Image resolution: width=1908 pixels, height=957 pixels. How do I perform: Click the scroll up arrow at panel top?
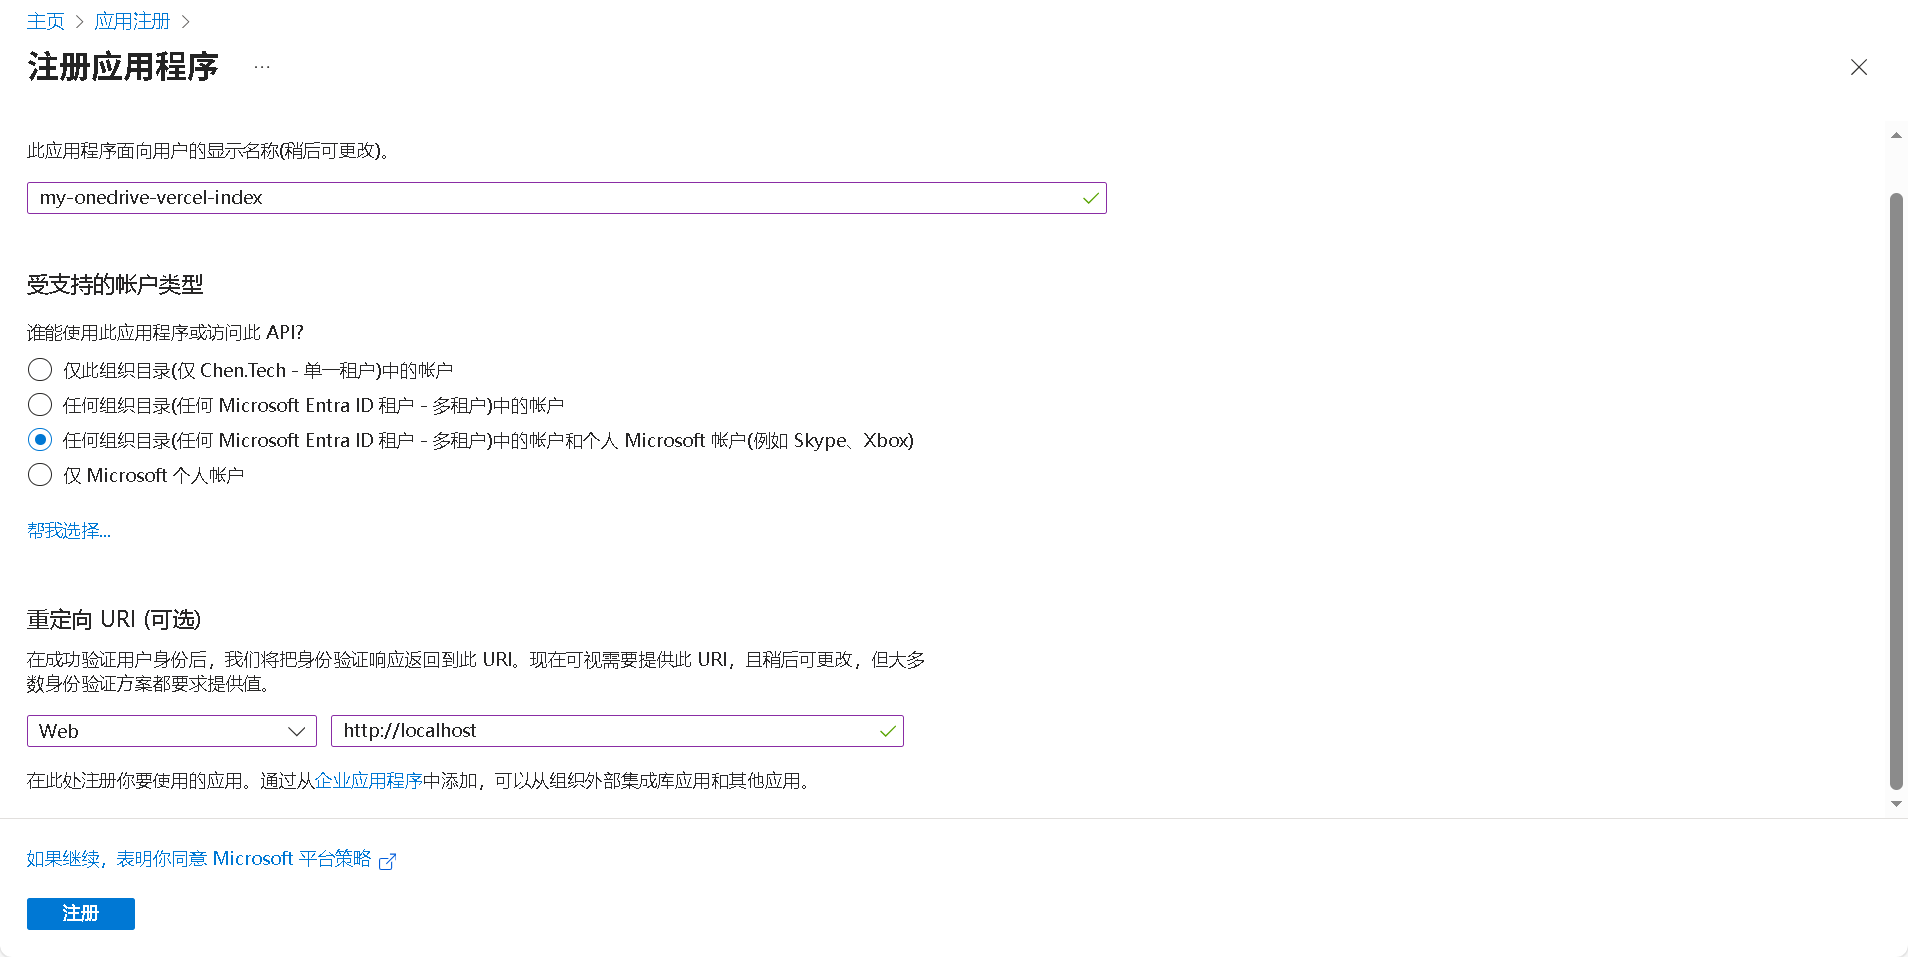pyautogui.click(x=1895, y=135)
